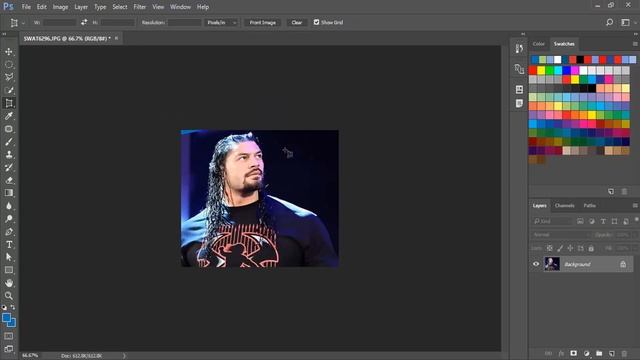Toggle the Background layer lock icon

623,264
